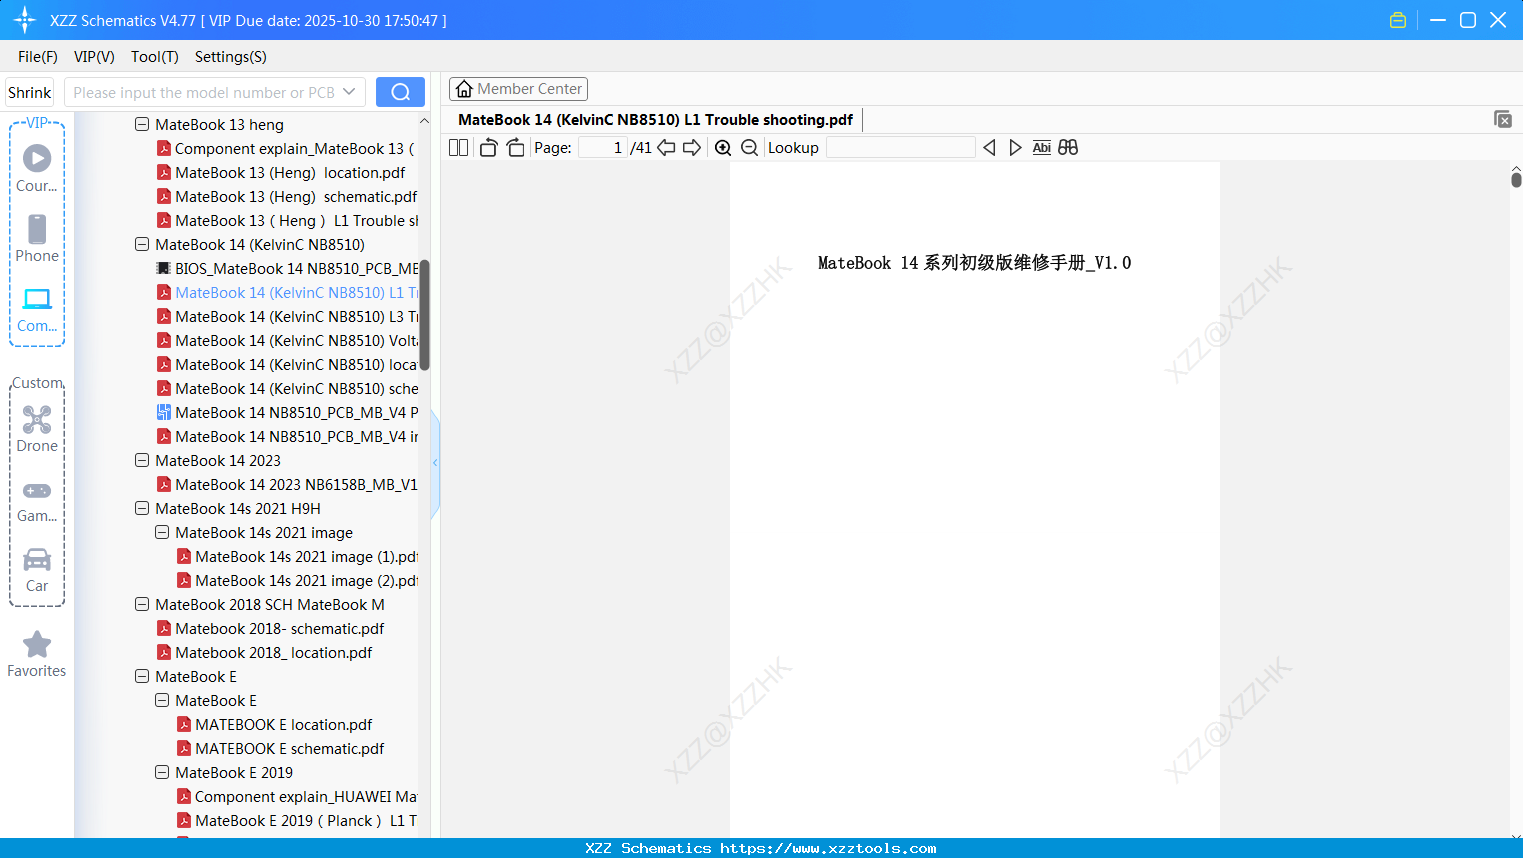Open MateBook 14 NB8510_PCB_MB_V4 P board file
Viewport: 1523px width, 858px height.
click(x=287, y=413)
